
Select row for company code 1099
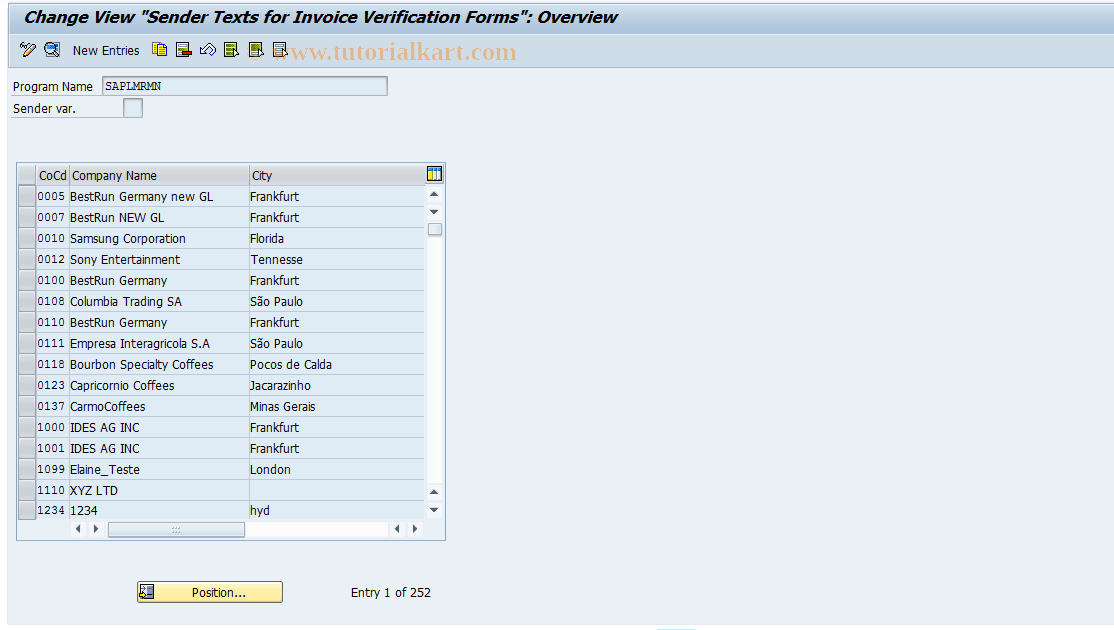(27, 469)
